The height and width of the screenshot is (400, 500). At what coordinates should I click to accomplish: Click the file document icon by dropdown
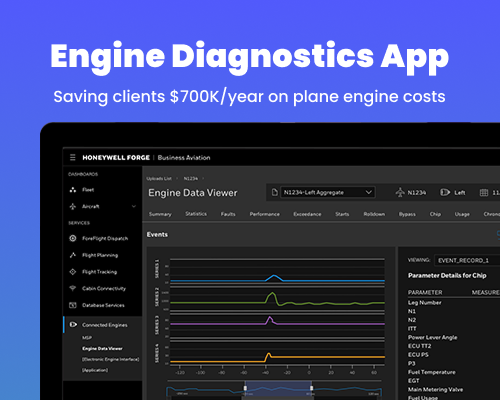click(x=274, y=192)
